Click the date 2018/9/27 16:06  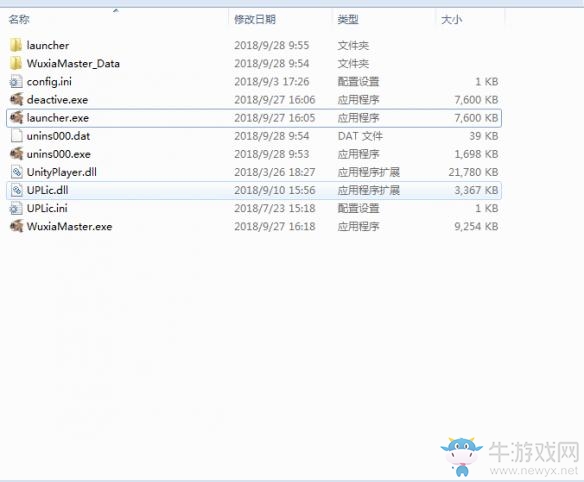coord(274,100)
